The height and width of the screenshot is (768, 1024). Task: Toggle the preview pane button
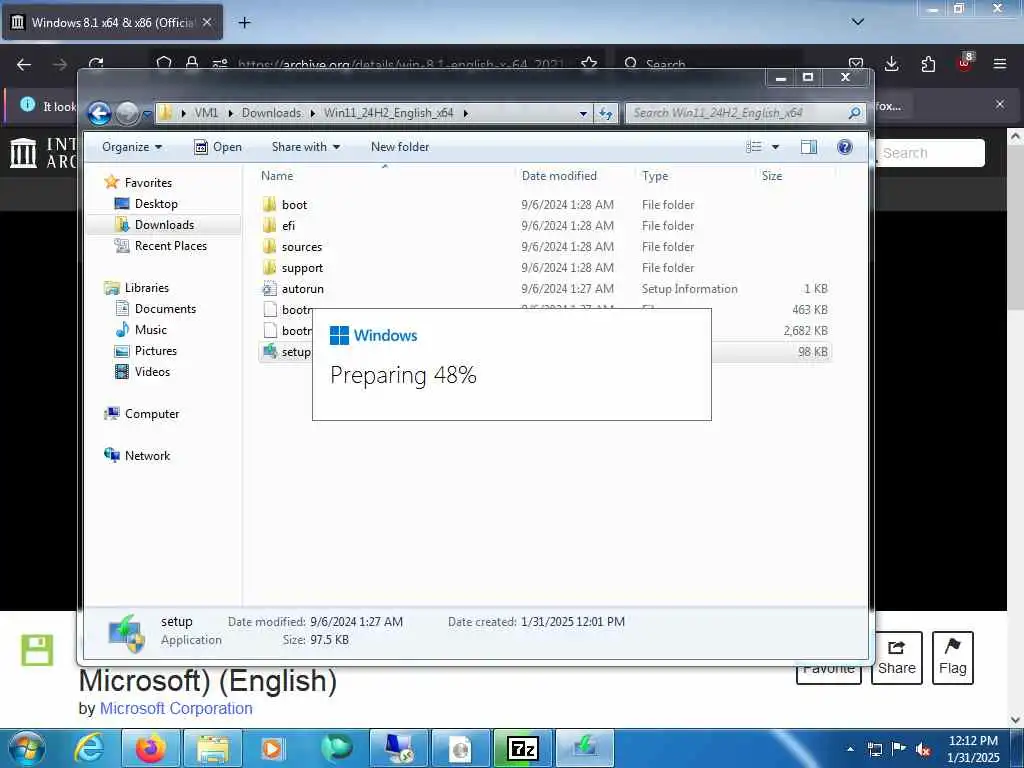pos(808,147)
